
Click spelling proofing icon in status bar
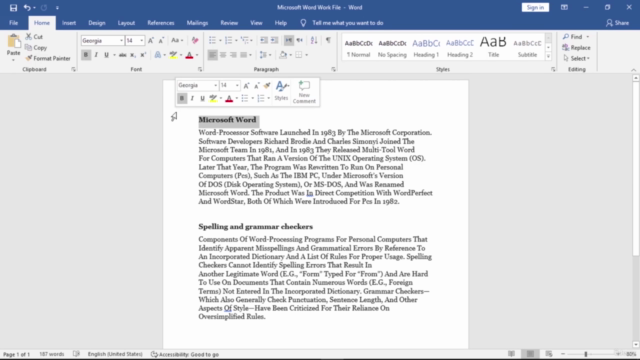coord(76,354)
